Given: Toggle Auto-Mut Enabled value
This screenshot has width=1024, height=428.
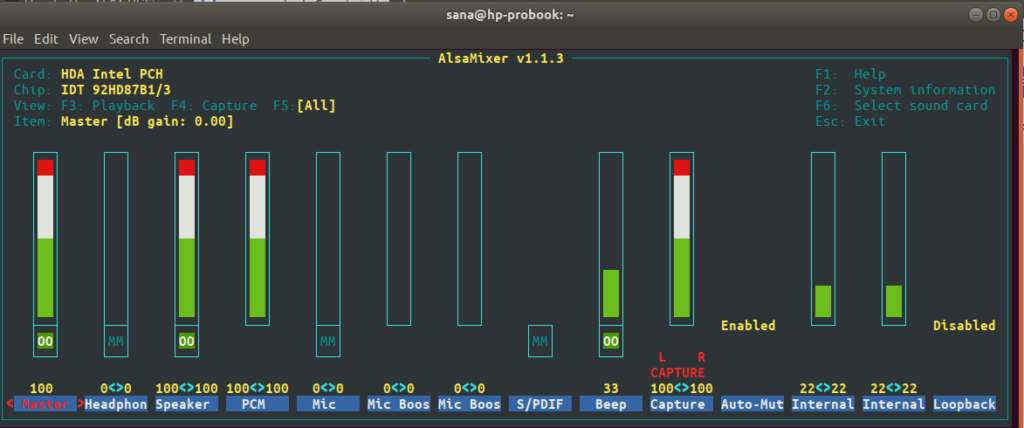Looking at the screenshot, I should coord(748,325).
